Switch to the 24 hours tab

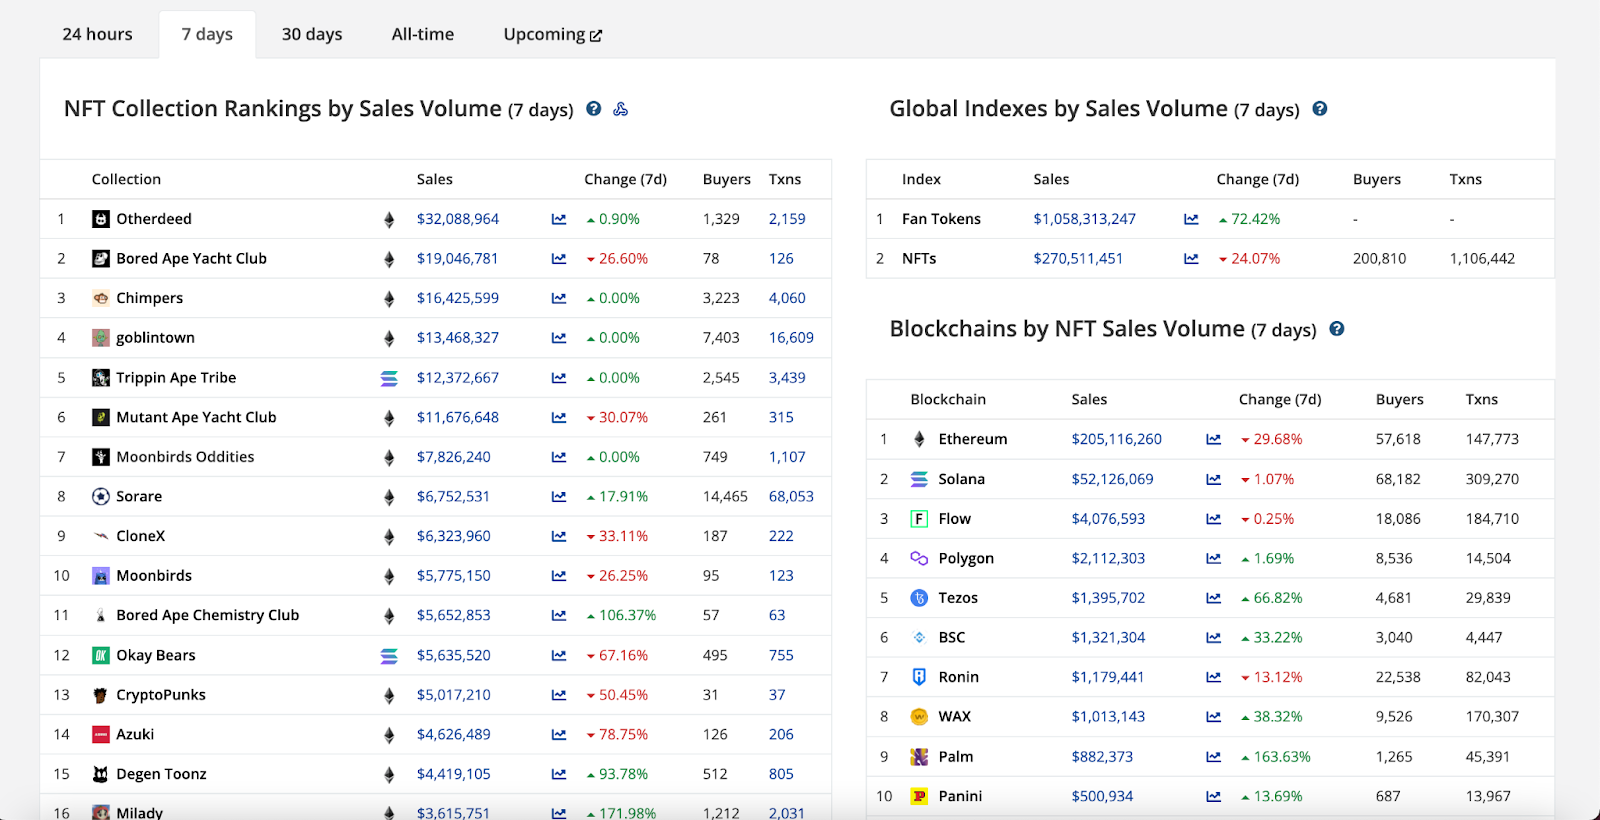97,34
